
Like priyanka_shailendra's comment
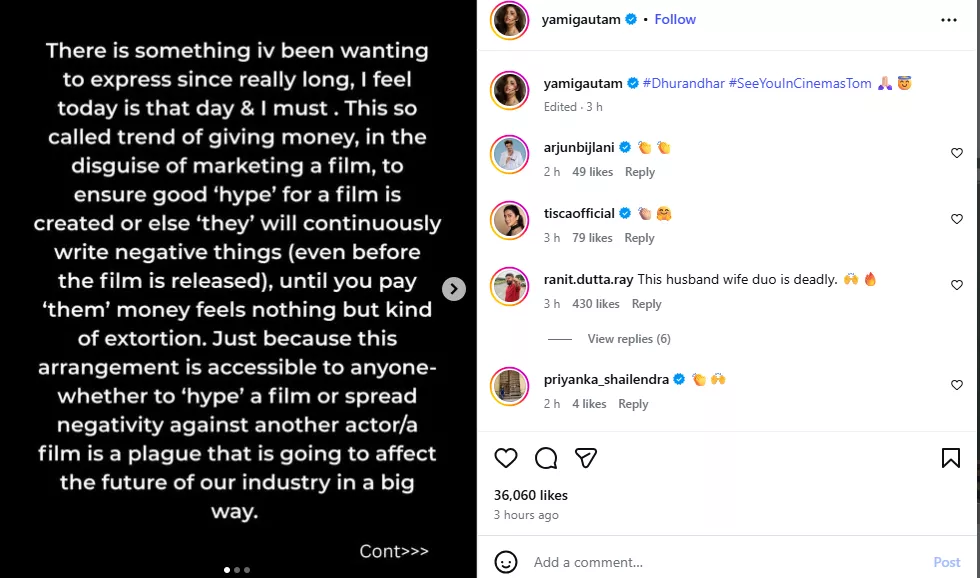[x=957, y=385]
